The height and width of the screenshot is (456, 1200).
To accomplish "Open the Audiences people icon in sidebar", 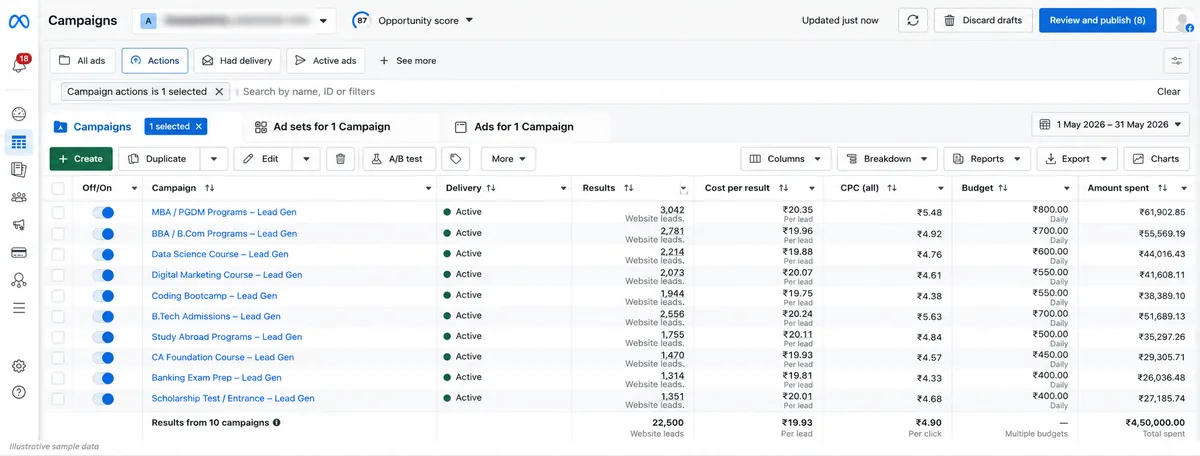I will point(18,197).
